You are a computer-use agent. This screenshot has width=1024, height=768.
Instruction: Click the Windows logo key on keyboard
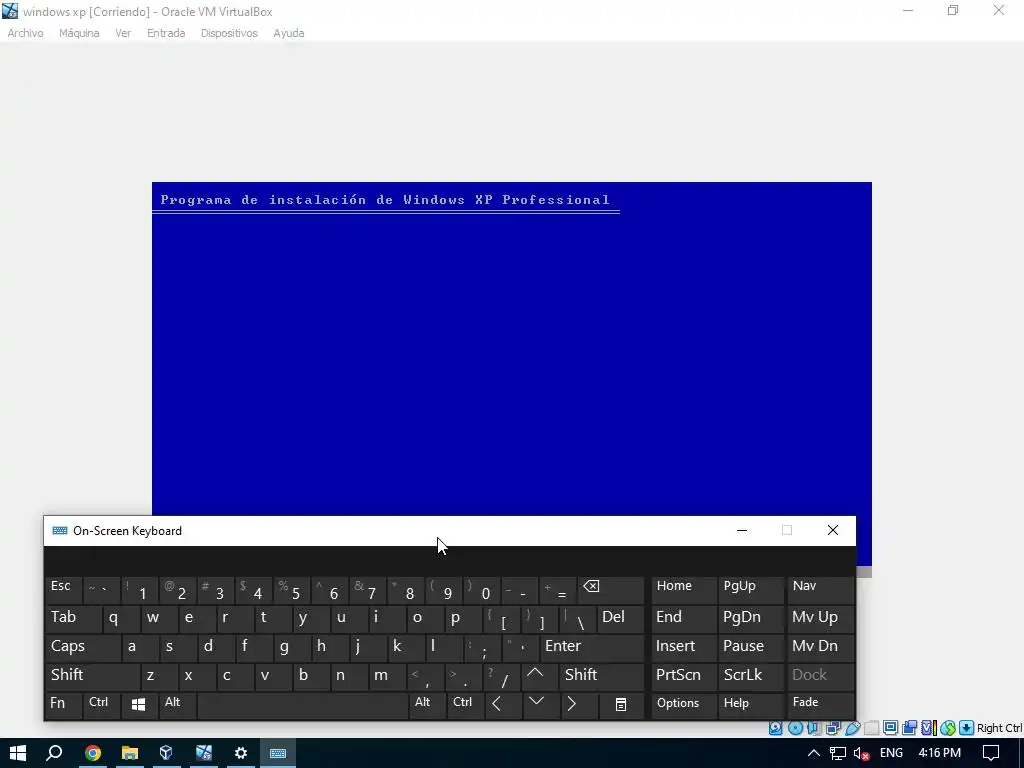138,705
